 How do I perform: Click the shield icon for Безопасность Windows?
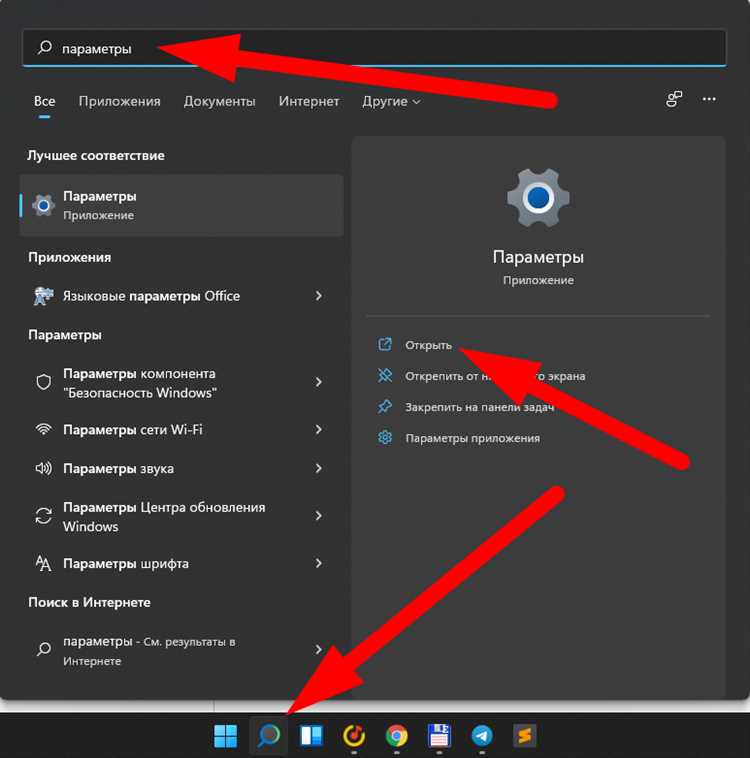(44, 382)
